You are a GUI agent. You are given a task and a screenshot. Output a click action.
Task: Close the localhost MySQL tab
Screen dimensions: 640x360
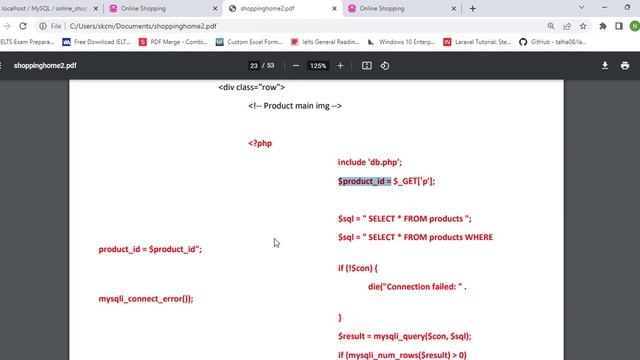[x=96, y=9]
